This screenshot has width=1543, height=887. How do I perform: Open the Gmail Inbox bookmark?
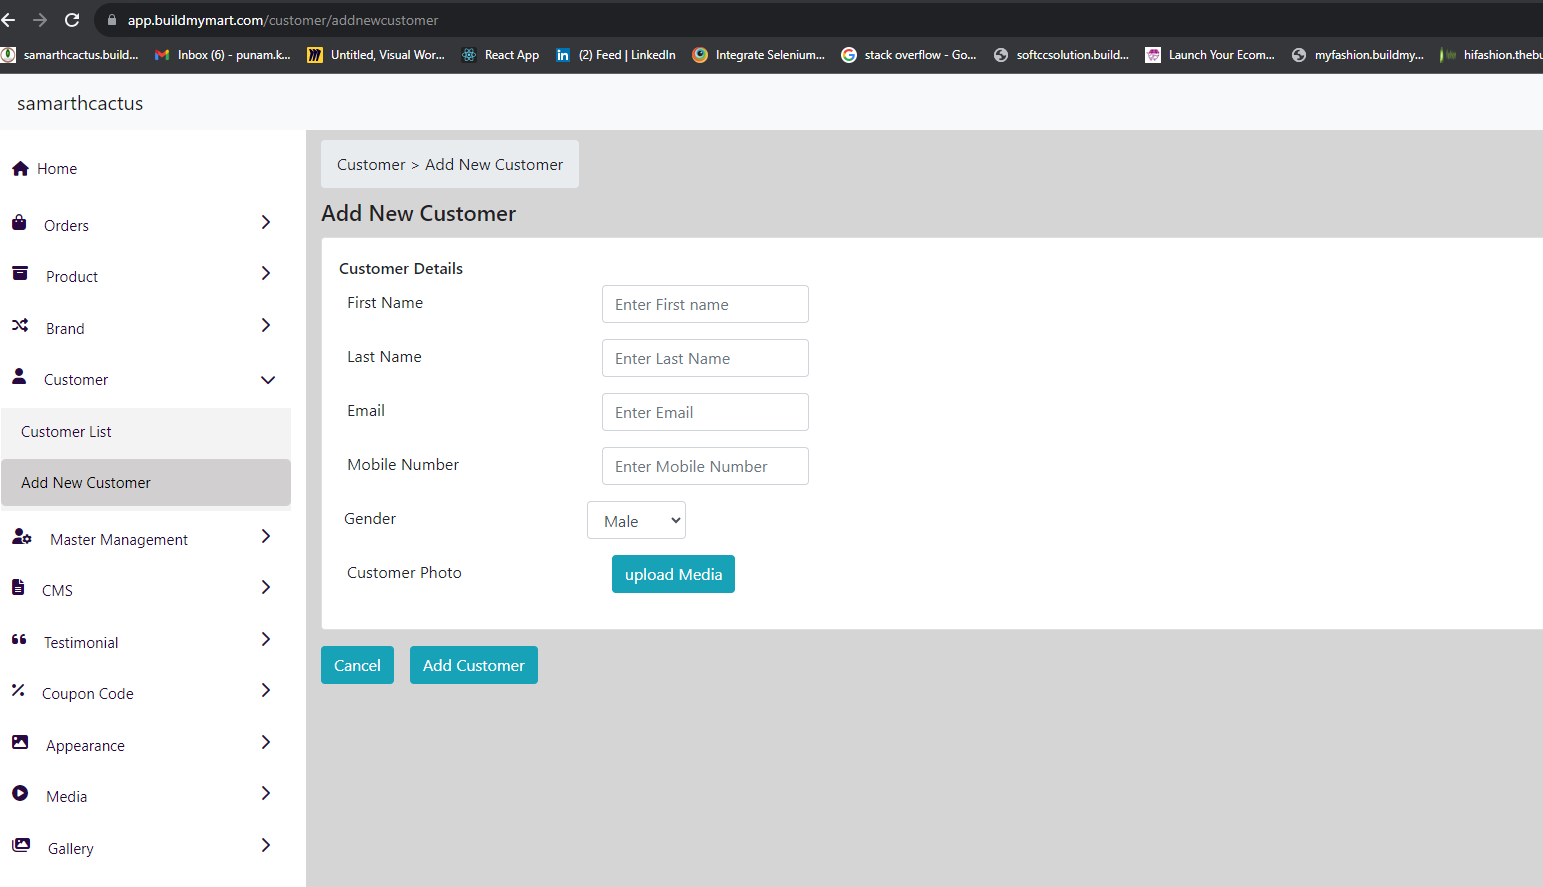pyautogui.click(x=222, y=55)
